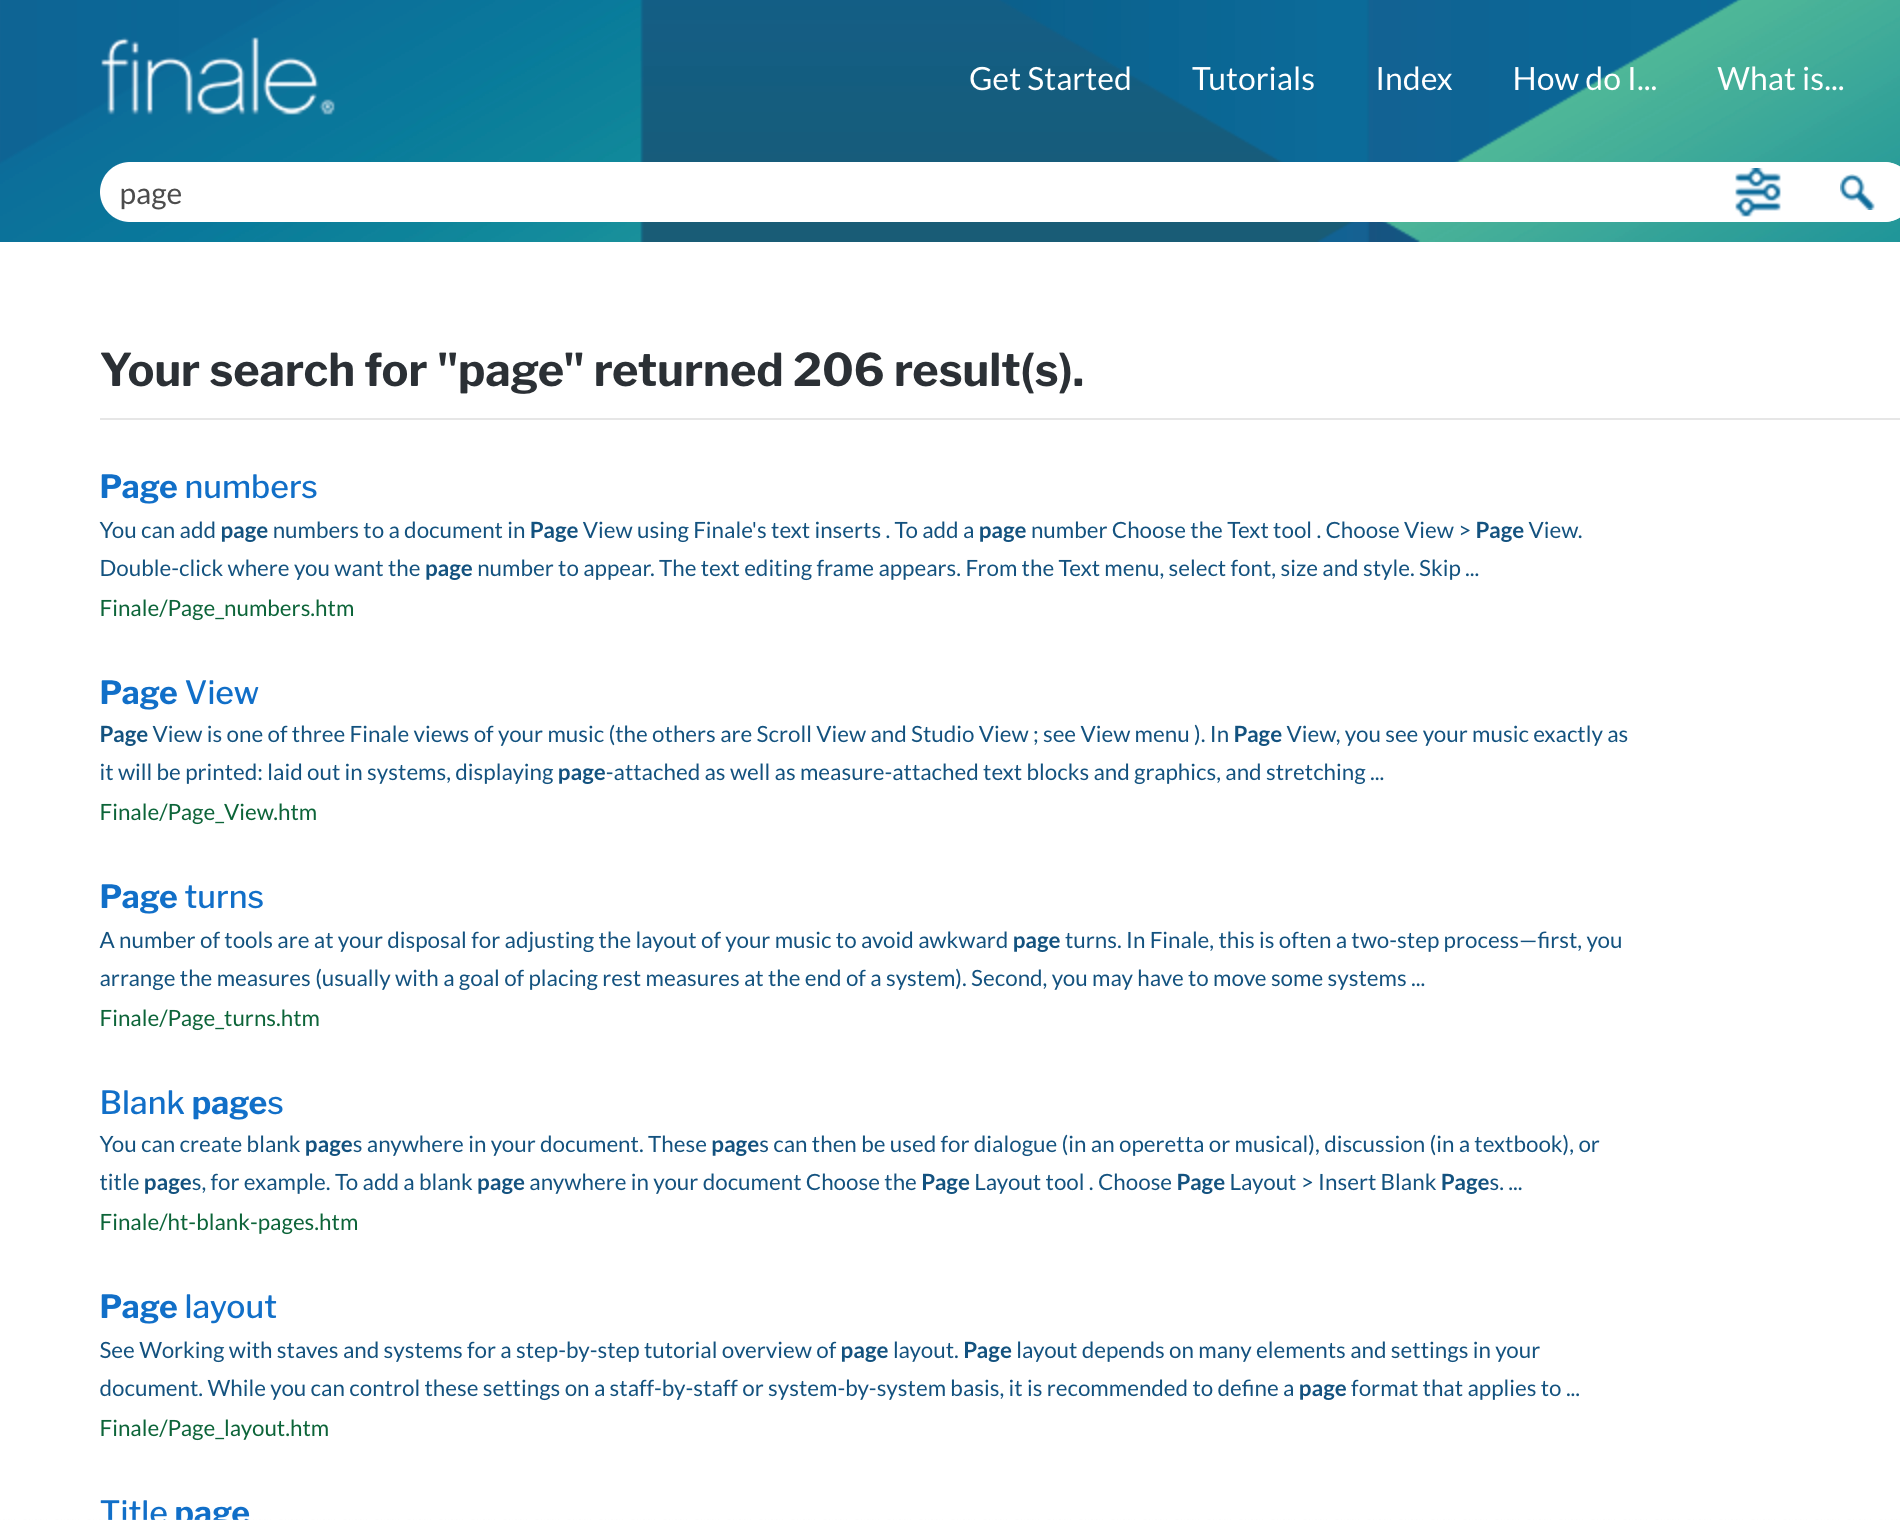Click the Finale/Page_turns.htm path
1900x1520 pixels.
pyautogui.click(x=210, y=1018)
